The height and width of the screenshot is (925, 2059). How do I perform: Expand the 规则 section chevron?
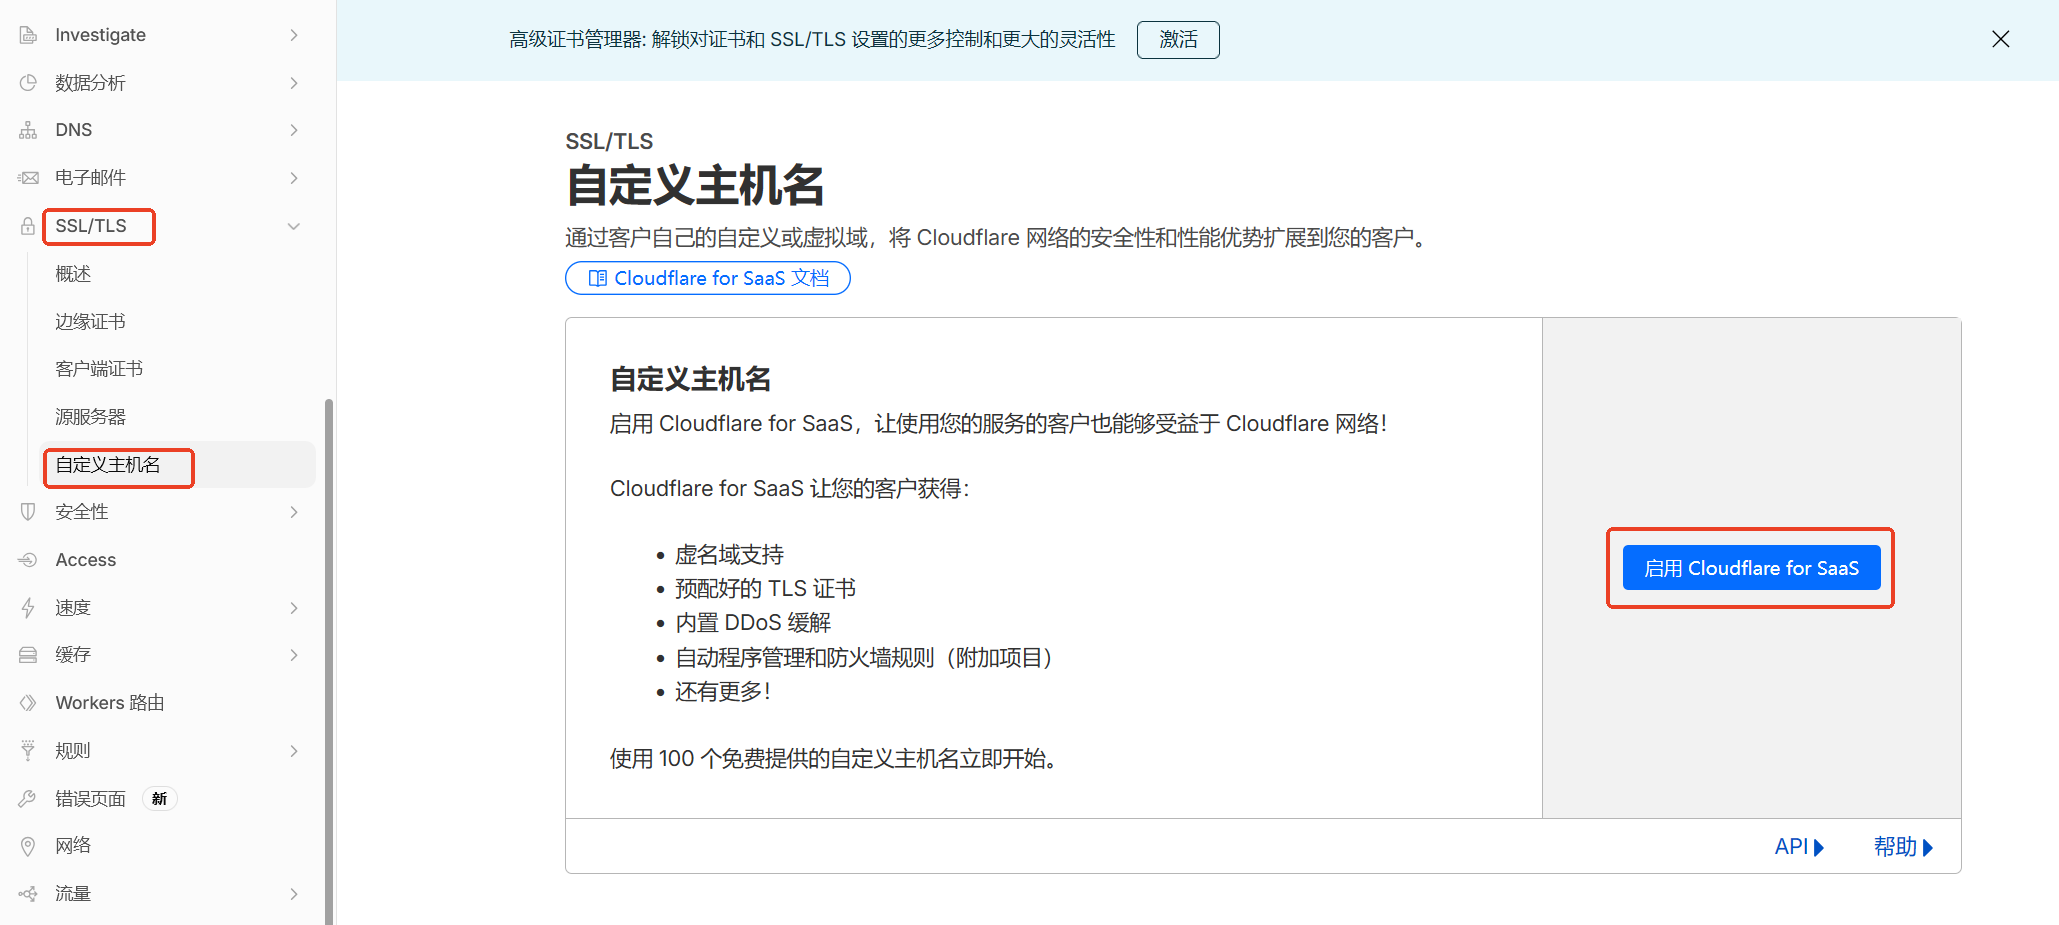coord(294,751)
